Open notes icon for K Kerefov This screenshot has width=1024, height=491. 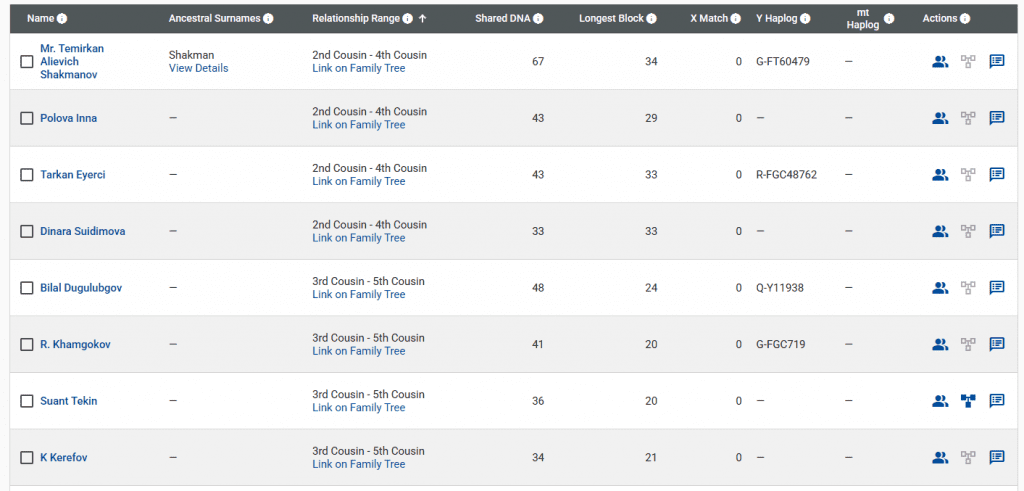pos(997,458)
